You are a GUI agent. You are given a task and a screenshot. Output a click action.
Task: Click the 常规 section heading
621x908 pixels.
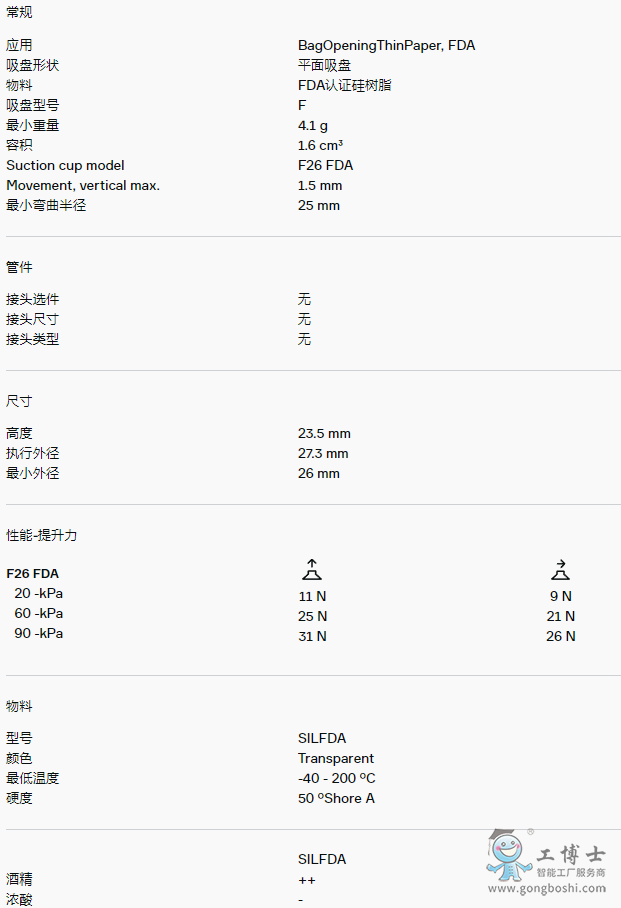pyautogui.click(x=19, y=12)
